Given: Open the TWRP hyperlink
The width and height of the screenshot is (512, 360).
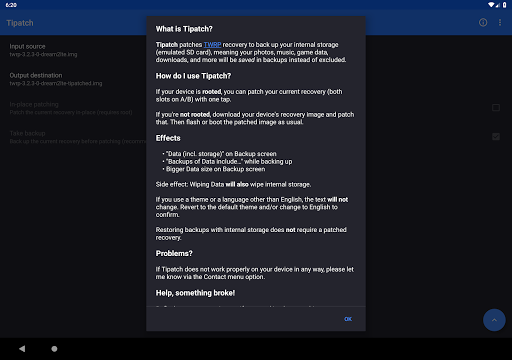Looking at the screenshot, I should click(212, 45).
